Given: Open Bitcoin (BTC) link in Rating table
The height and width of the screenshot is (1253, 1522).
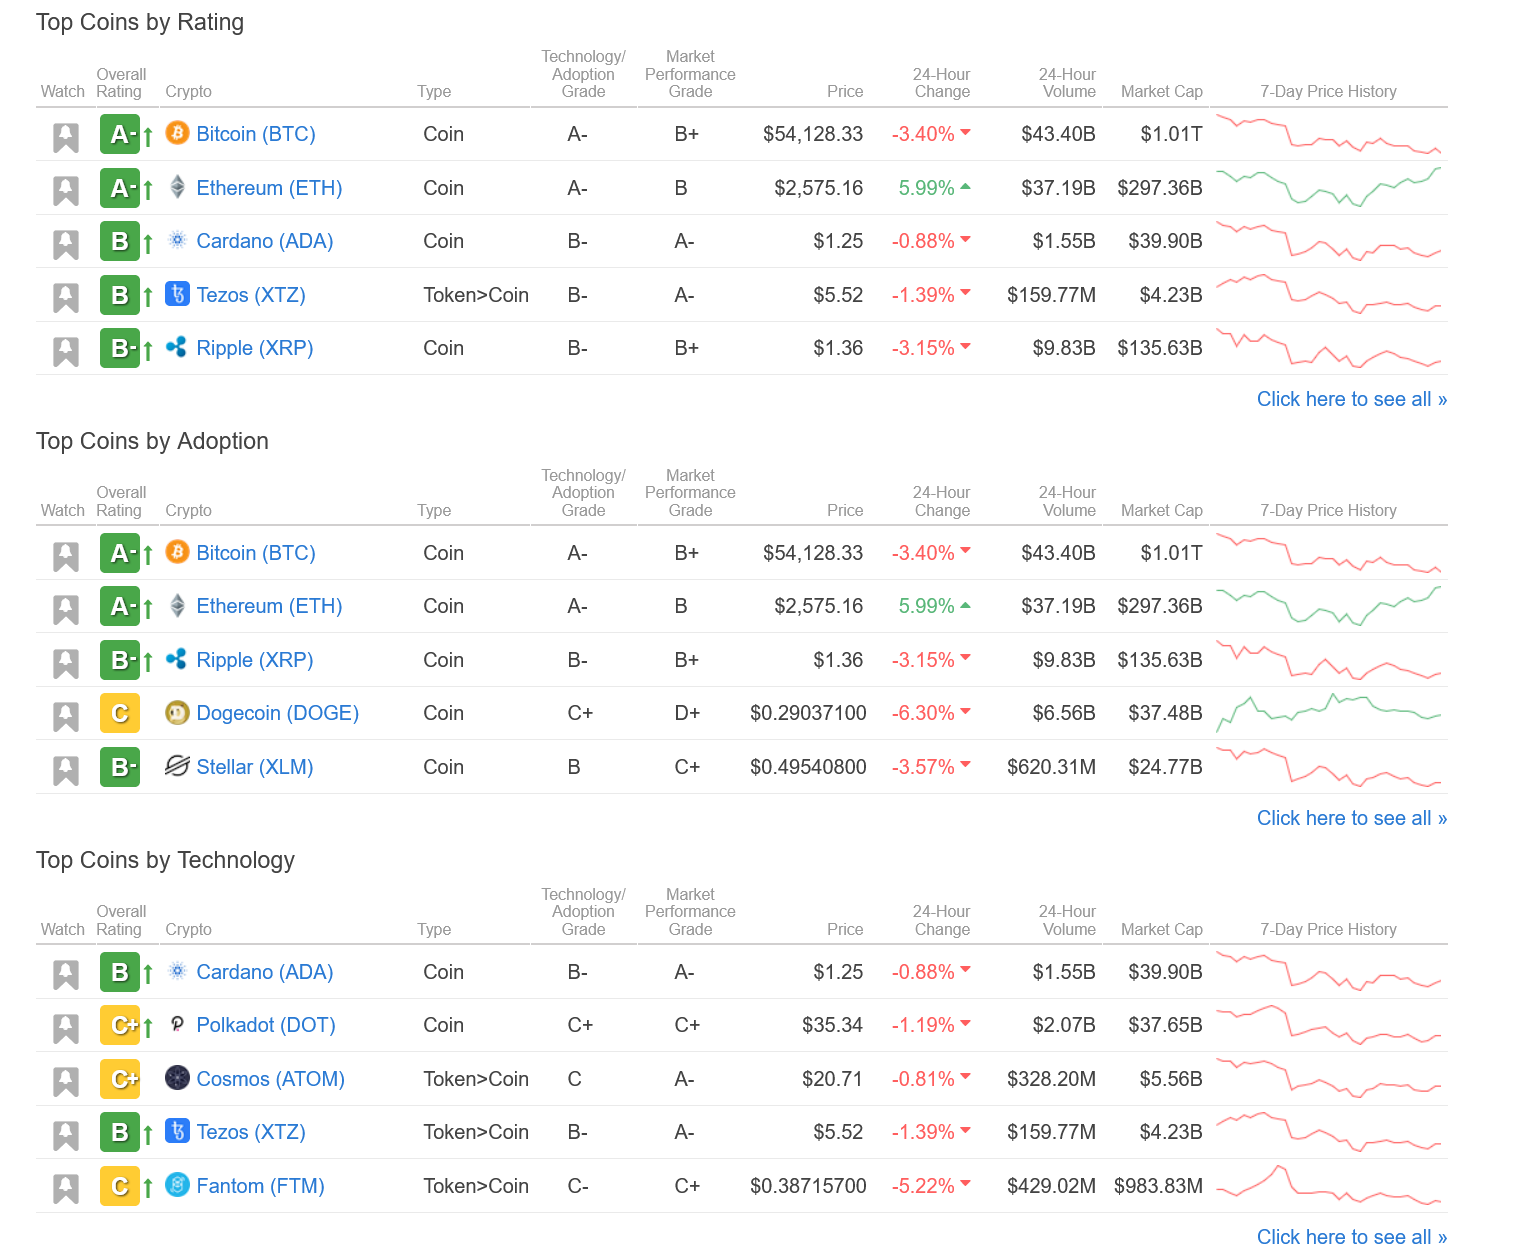Looking at the screenshot, I should 256,134.
